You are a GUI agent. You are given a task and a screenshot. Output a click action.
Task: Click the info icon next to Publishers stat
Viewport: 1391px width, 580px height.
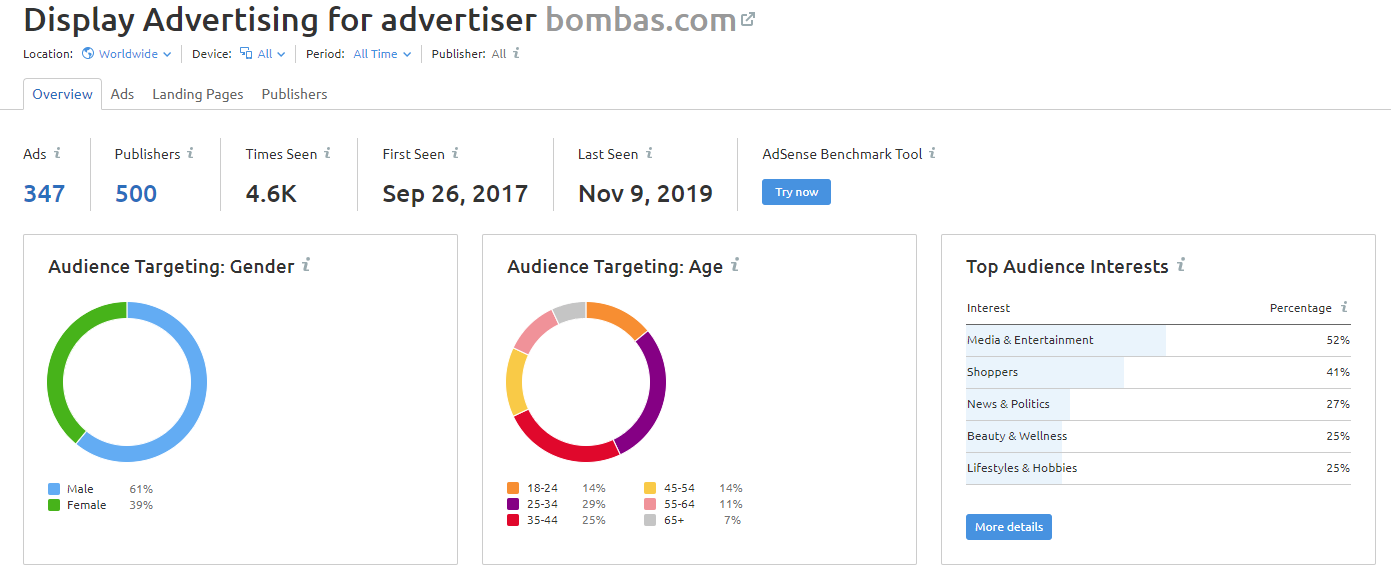coord(190,153)
